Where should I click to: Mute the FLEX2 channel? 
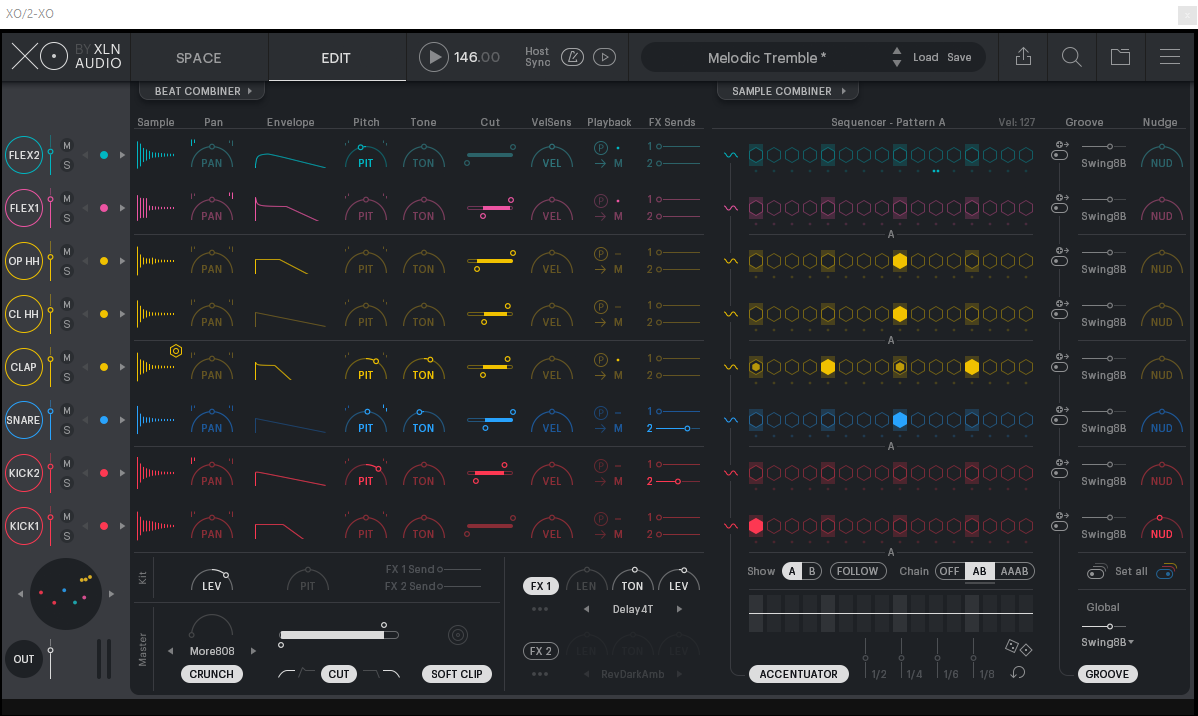(x=66, y=146)
